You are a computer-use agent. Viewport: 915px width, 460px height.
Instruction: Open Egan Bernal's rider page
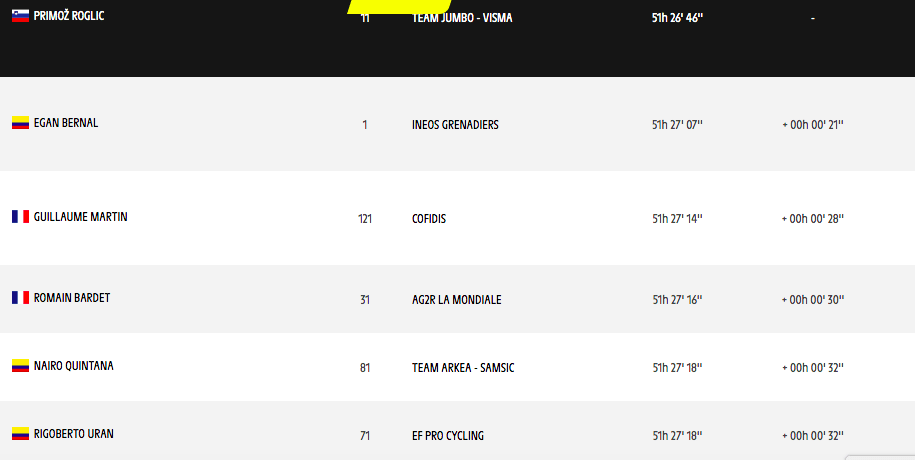click(x=66, y=123)
